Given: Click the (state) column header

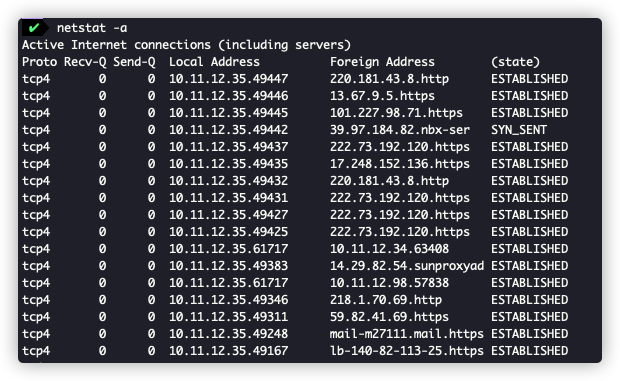Looking at the screenshot, I should coord(515,62).
